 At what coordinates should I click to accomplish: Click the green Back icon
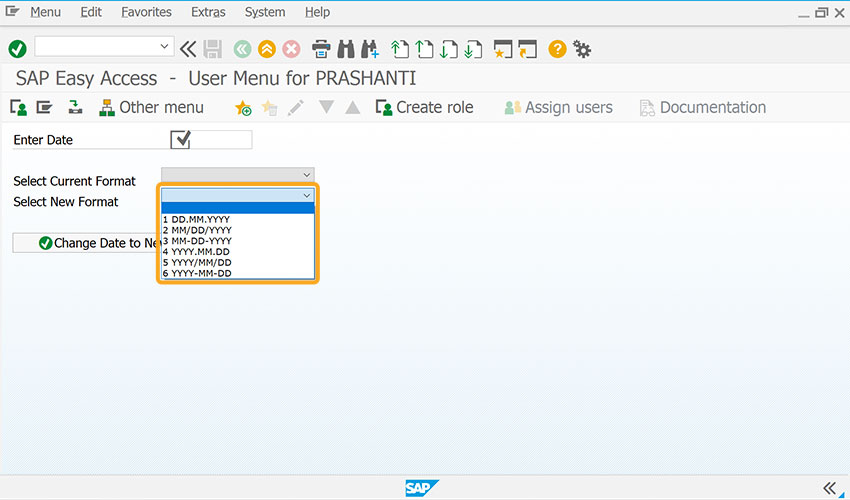coord(242,49)
